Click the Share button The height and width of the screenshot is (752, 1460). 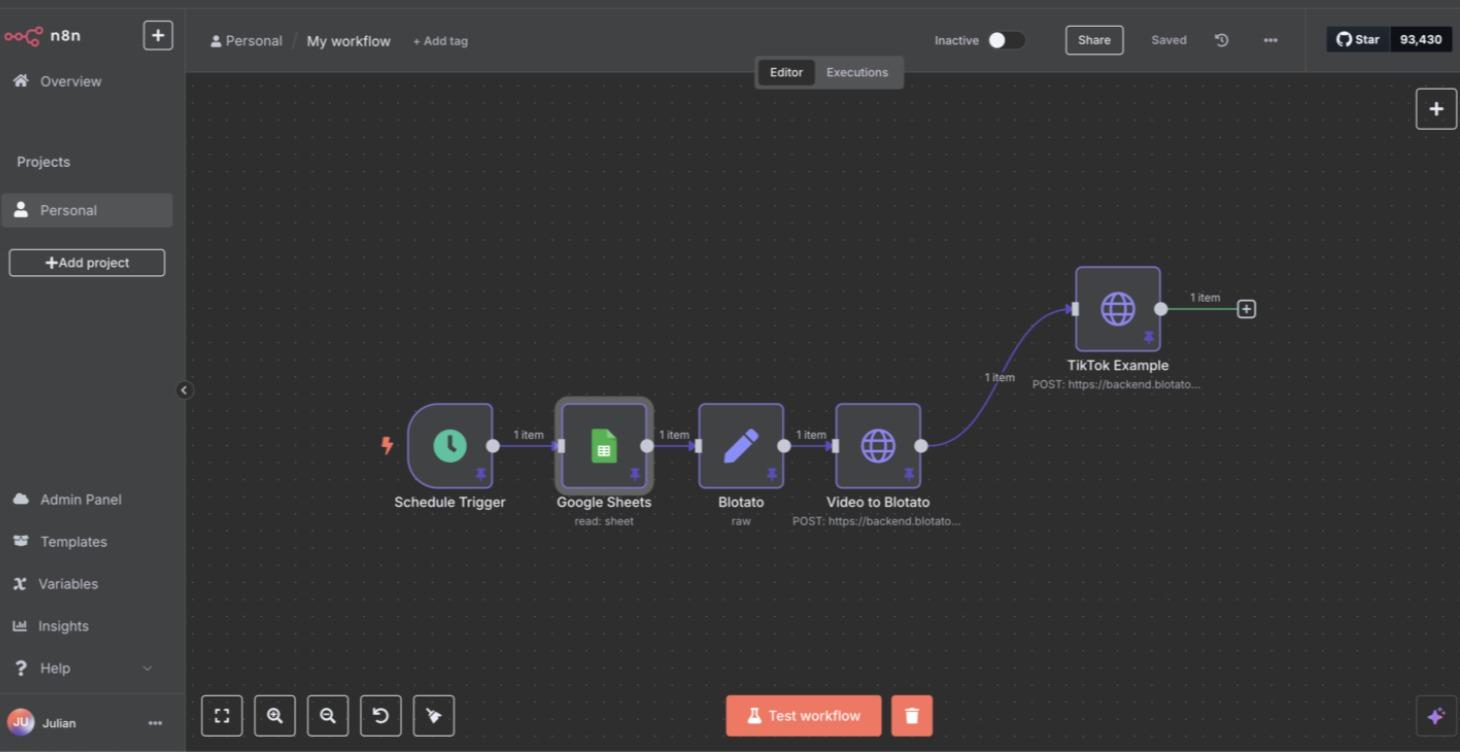[x=1094, y=40]
